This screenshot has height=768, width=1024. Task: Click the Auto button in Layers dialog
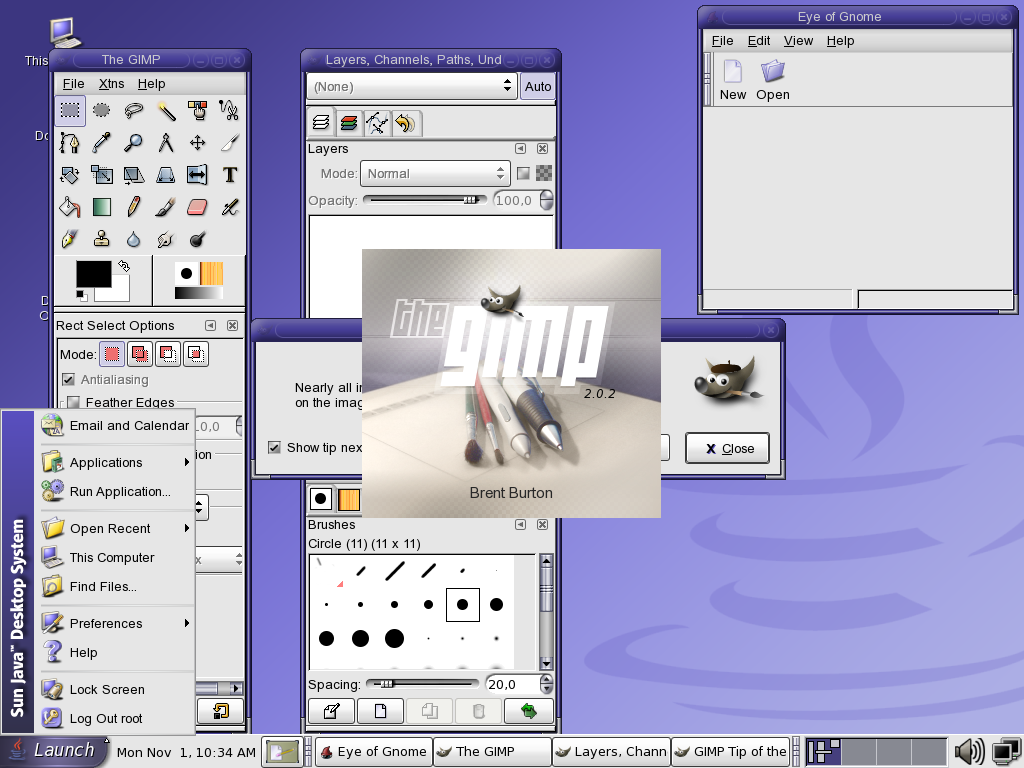click(x=538, y=87)
